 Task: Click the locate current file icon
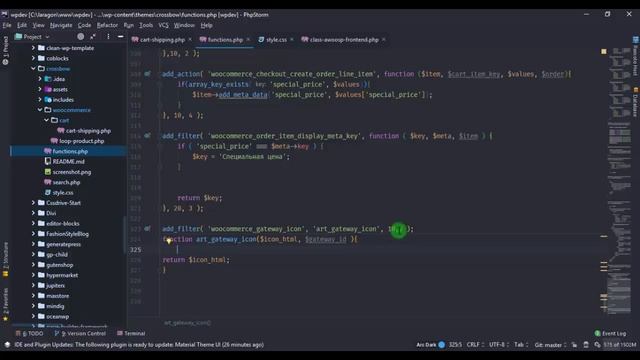point(81,37)
